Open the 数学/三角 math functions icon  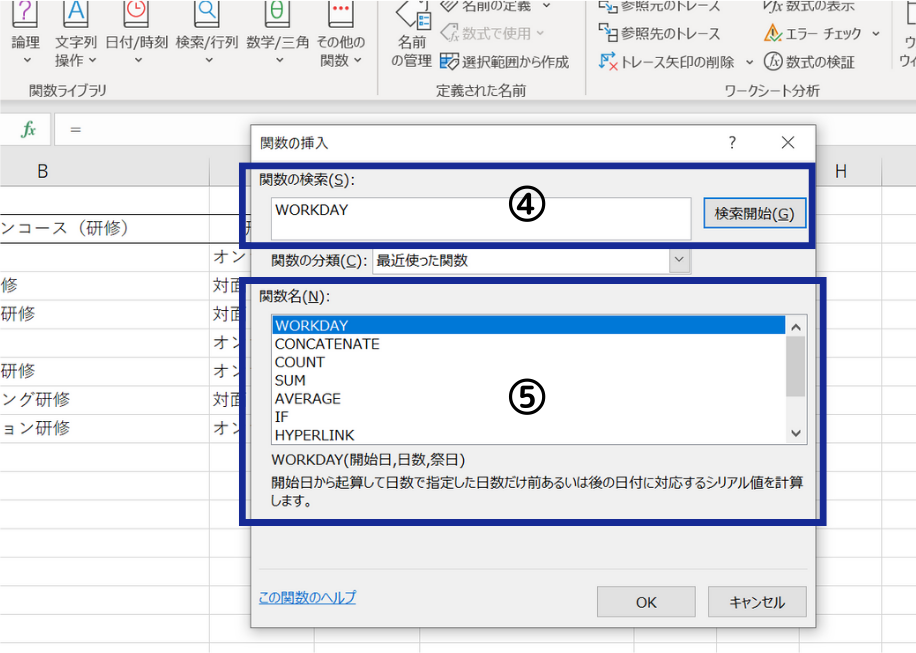pos(277,14)
